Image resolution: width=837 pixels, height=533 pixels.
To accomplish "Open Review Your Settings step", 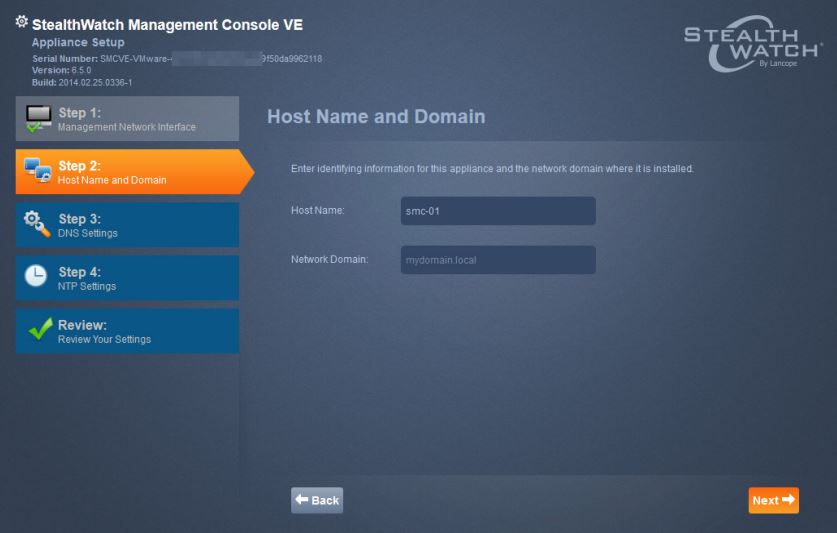I will tap(127, 331).
